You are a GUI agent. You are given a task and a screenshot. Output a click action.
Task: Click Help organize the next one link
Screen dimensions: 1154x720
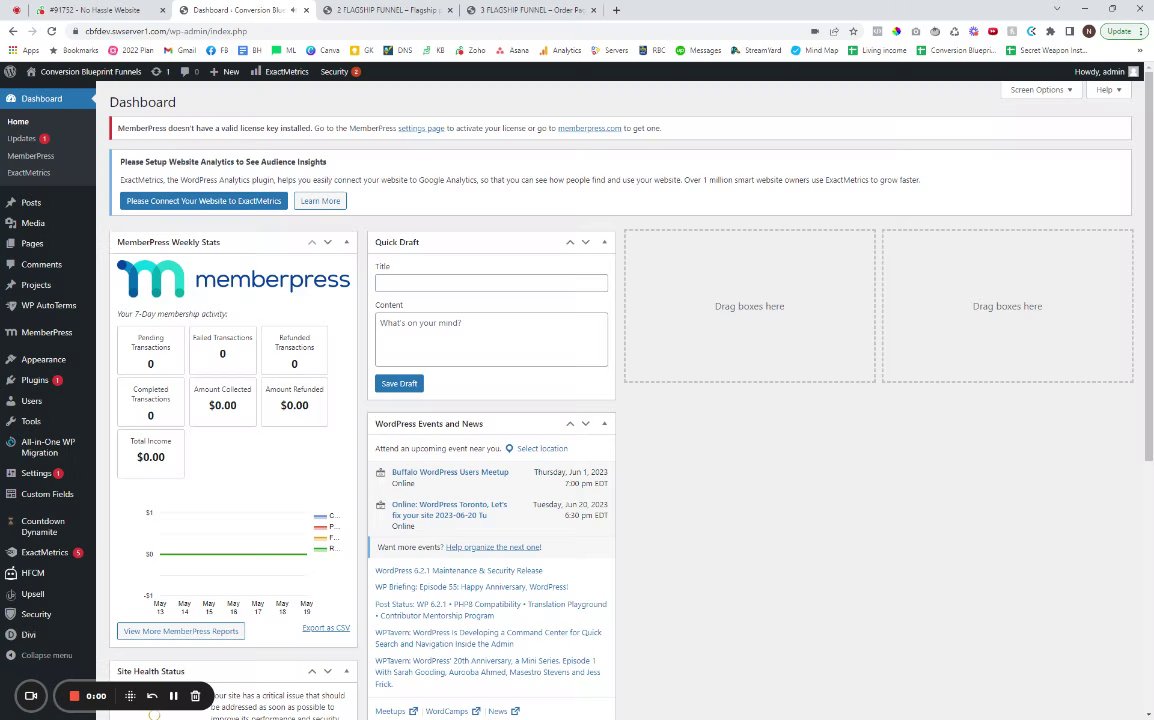(493, 547)
